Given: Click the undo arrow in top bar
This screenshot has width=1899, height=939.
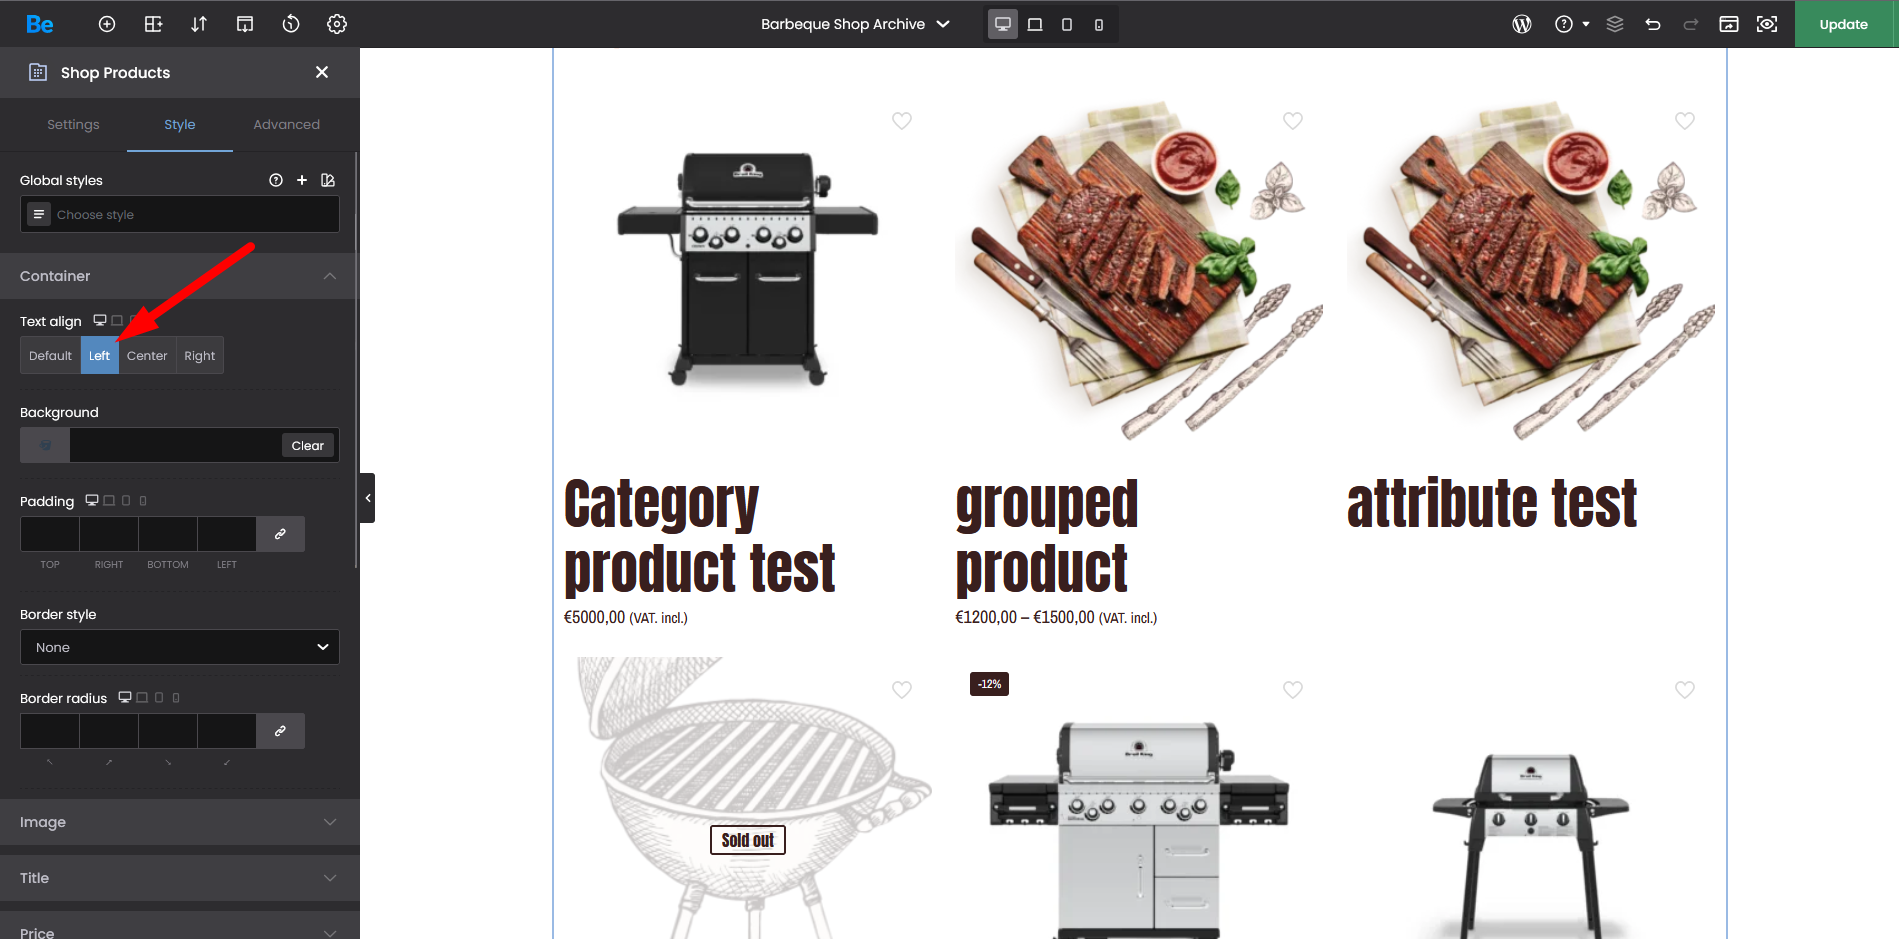Looking at the screenshot, I should [1653, 24].
